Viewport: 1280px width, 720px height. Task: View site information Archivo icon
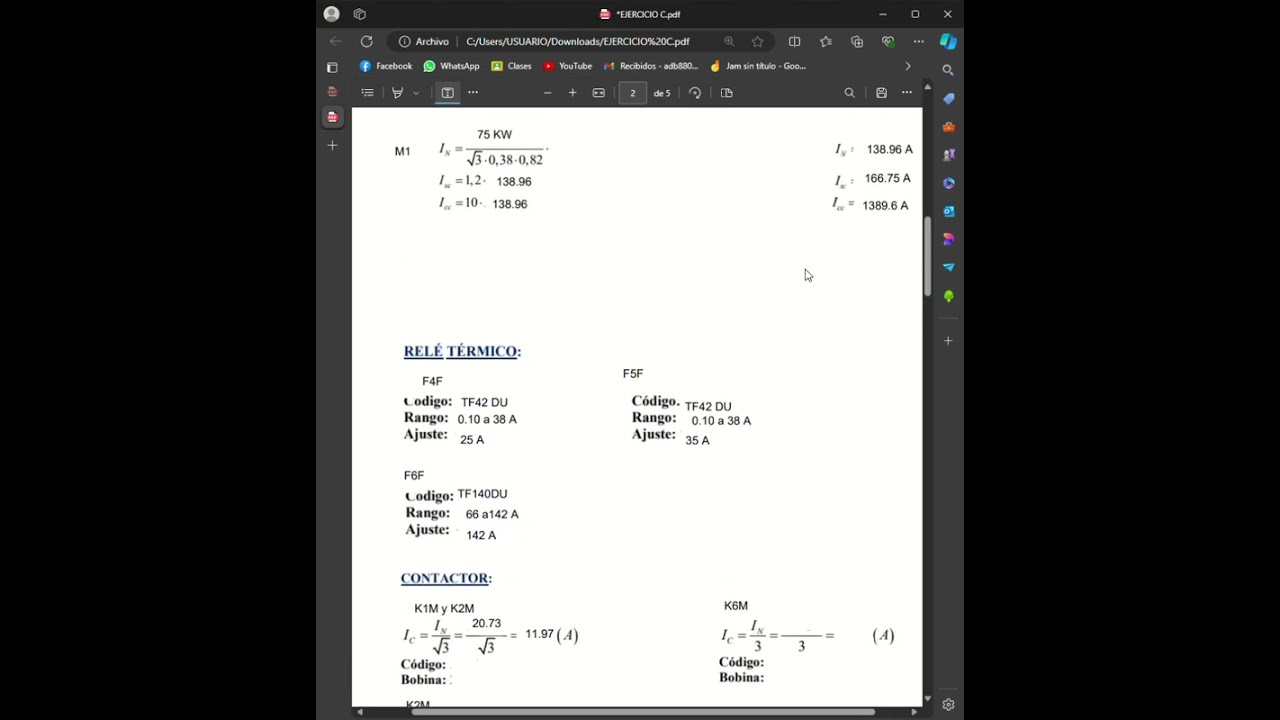tap(424, 41)
